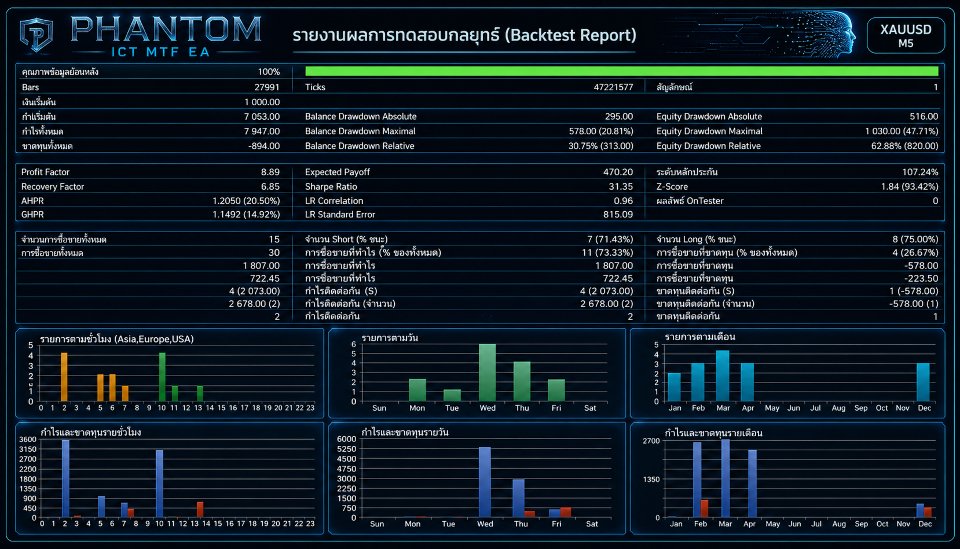Click the orange hour 2 bar in hourly entries
The image size is (960, 549).
pyautogui.click(x=64, y=376)
